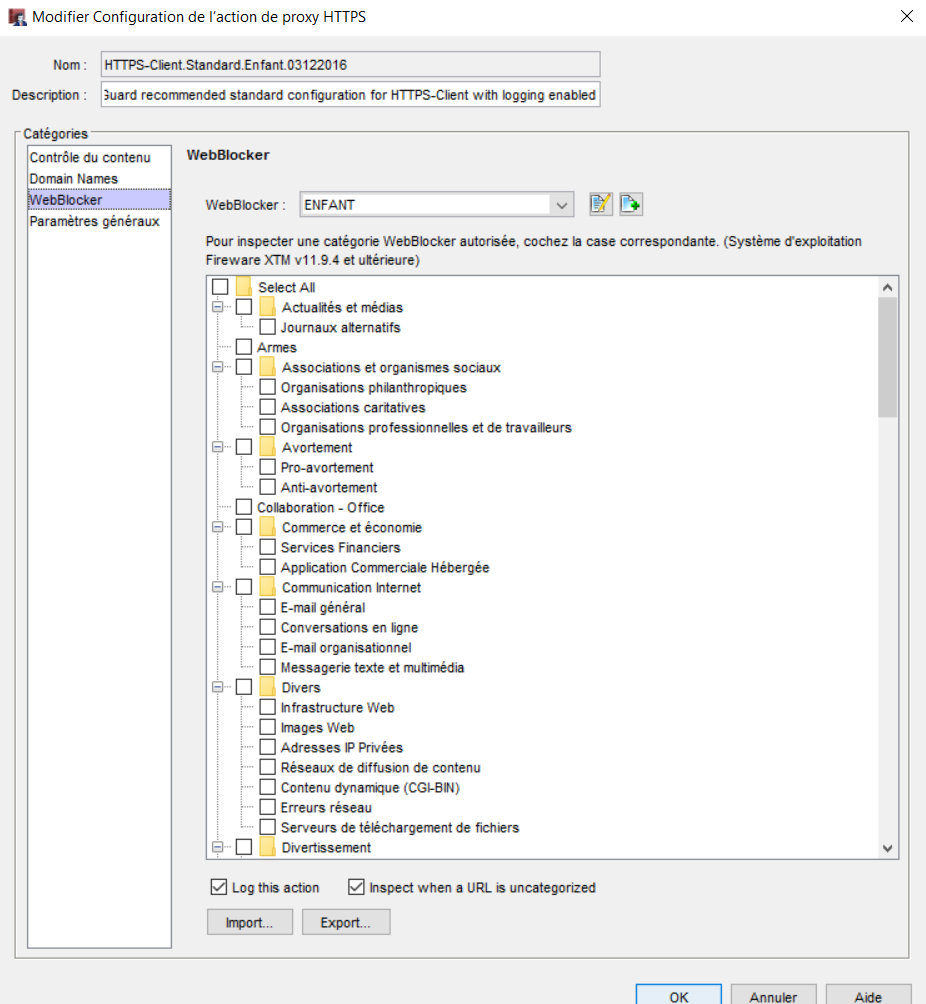Click the Associations et organismes sociaux folder icon

[x=267, y=367]
